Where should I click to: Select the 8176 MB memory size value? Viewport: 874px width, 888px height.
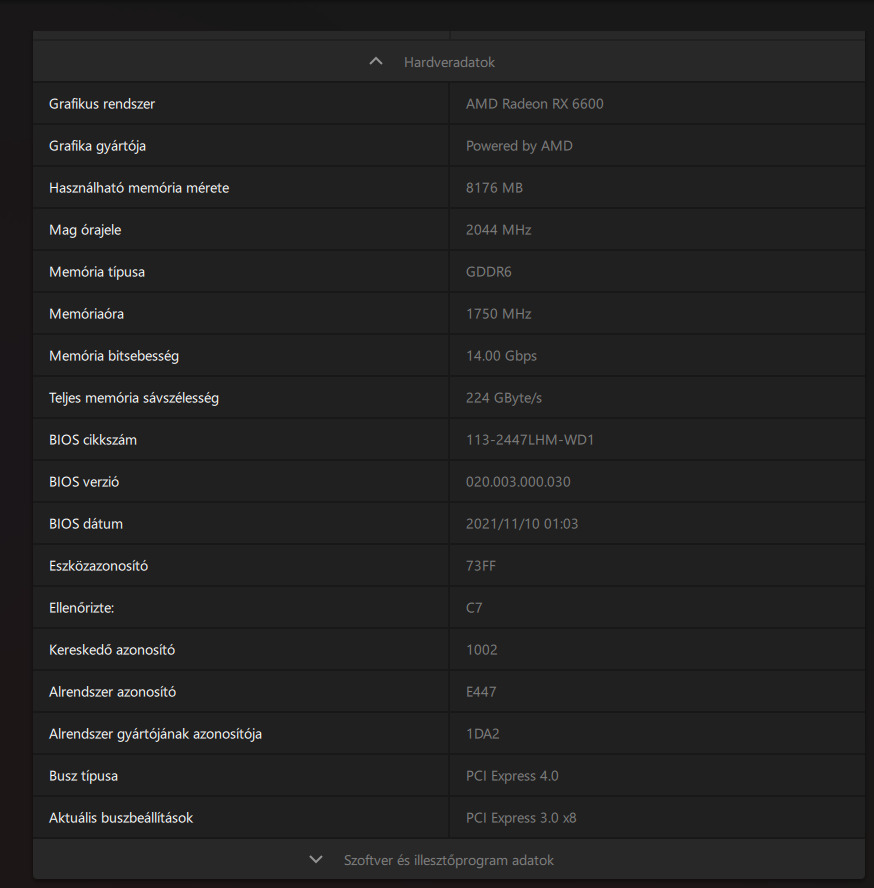[x=494, y=188]
